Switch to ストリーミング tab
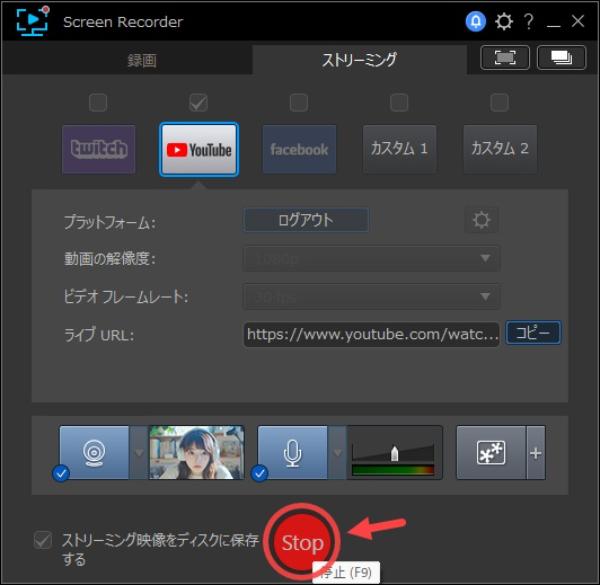This screenshot has height=585, width=600. (x=360, y=60)
